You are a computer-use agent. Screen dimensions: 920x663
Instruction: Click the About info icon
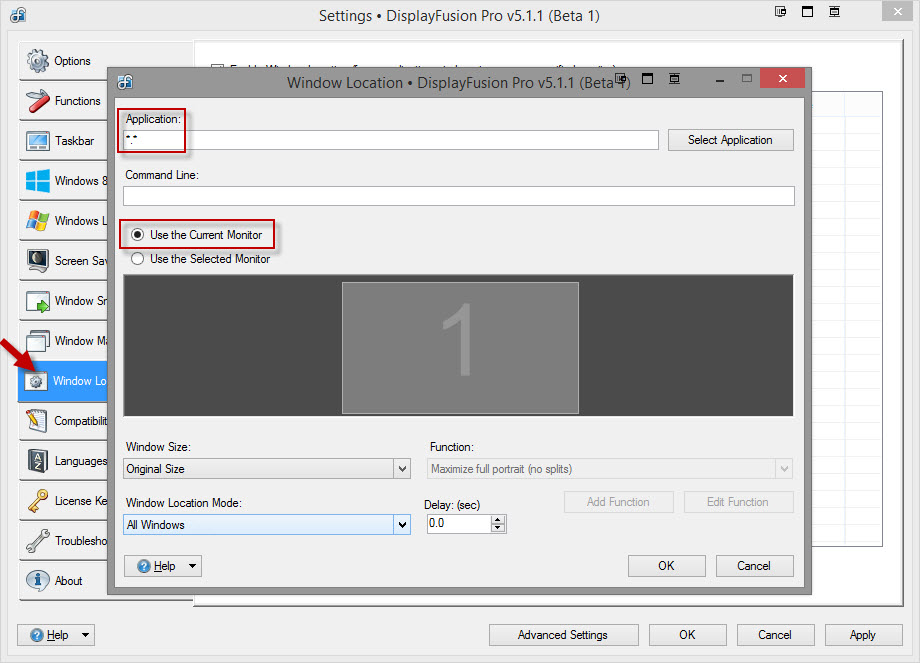[38, 581]
